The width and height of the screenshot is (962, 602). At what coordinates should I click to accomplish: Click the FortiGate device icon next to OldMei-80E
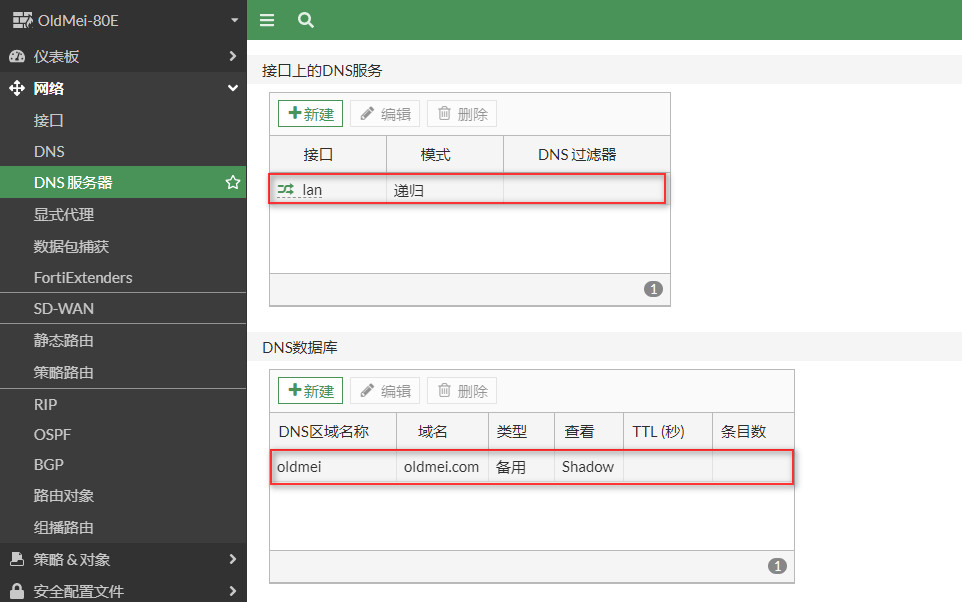[x=23, y=20]
